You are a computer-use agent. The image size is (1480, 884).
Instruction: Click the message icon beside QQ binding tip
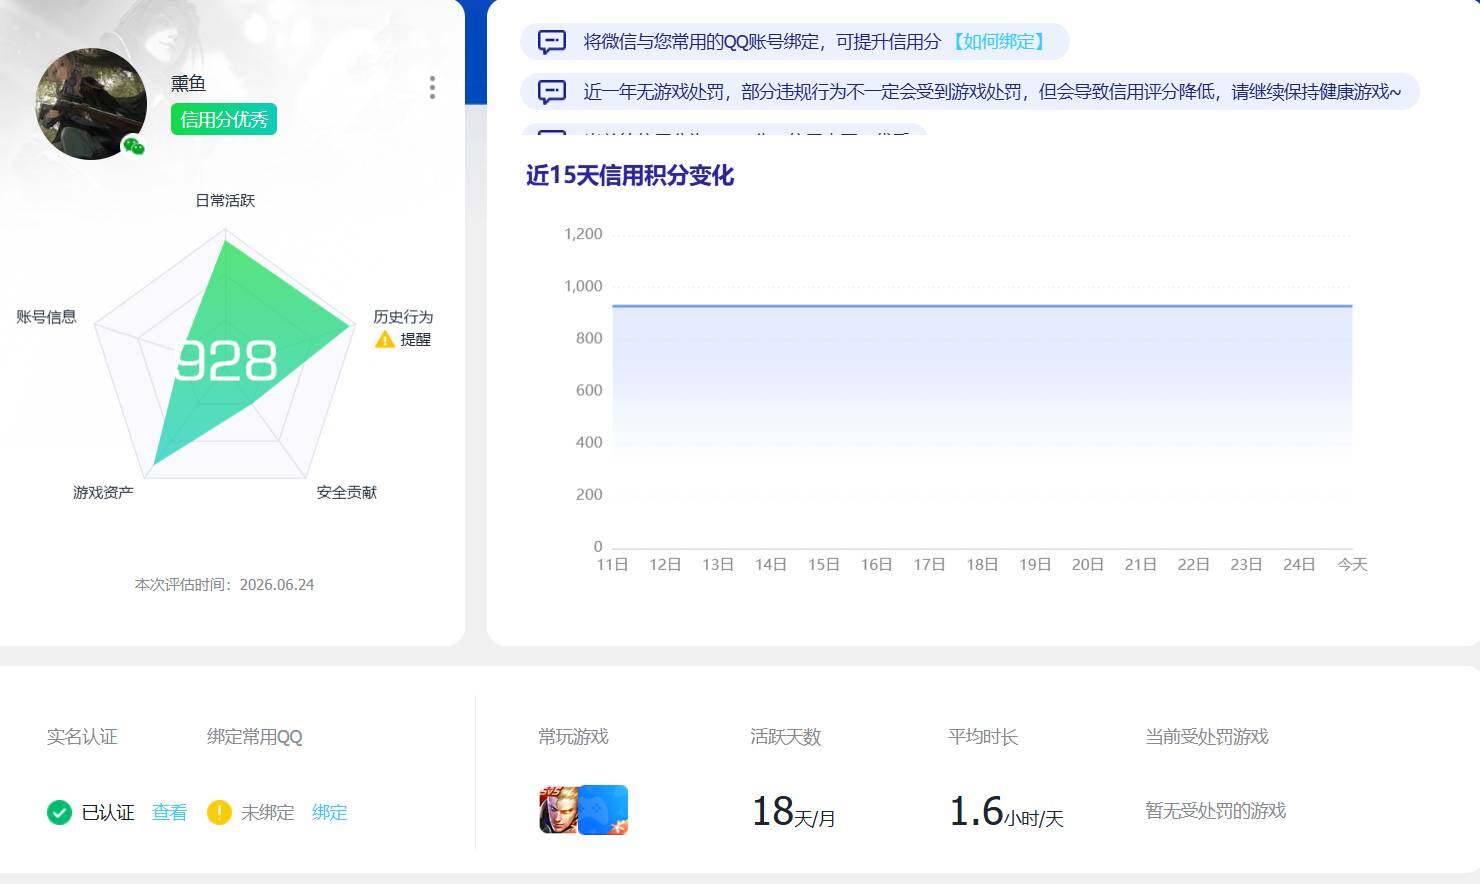(x=552, y=42)
